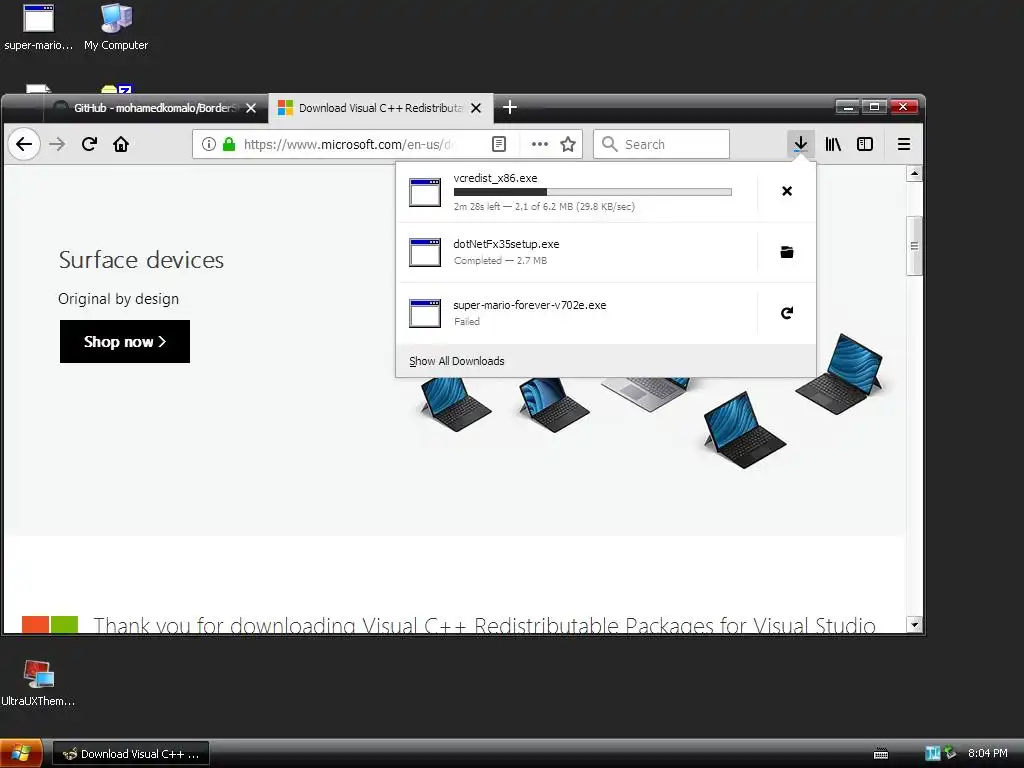Click the dotNetFx35setup.exe file name

[506, 244]
